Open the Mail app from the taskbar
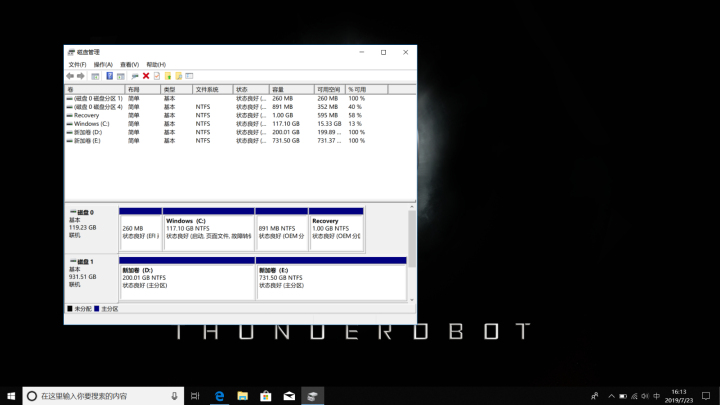 pyautogui.click(x=289, y=396)
